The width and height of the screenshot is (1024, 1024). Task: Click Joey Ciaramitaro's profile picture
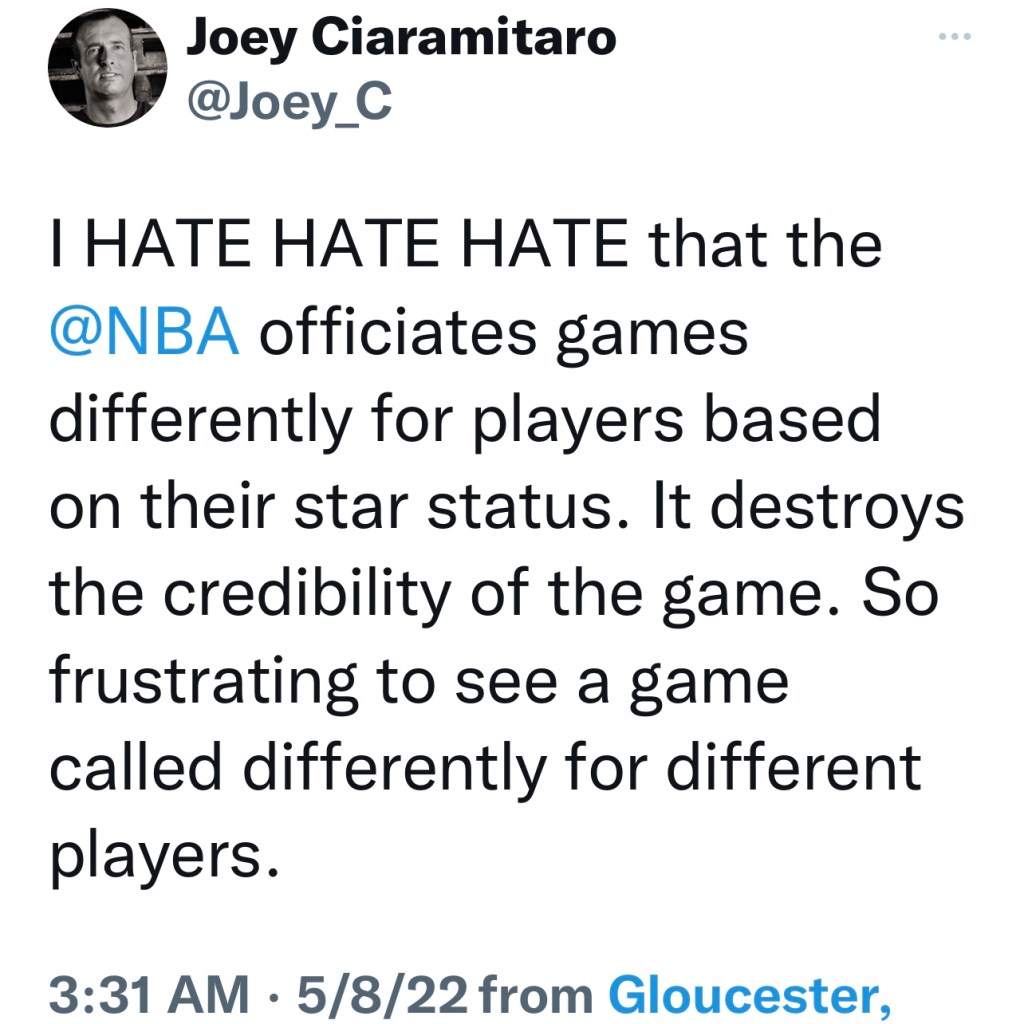(x=107, y=68)
